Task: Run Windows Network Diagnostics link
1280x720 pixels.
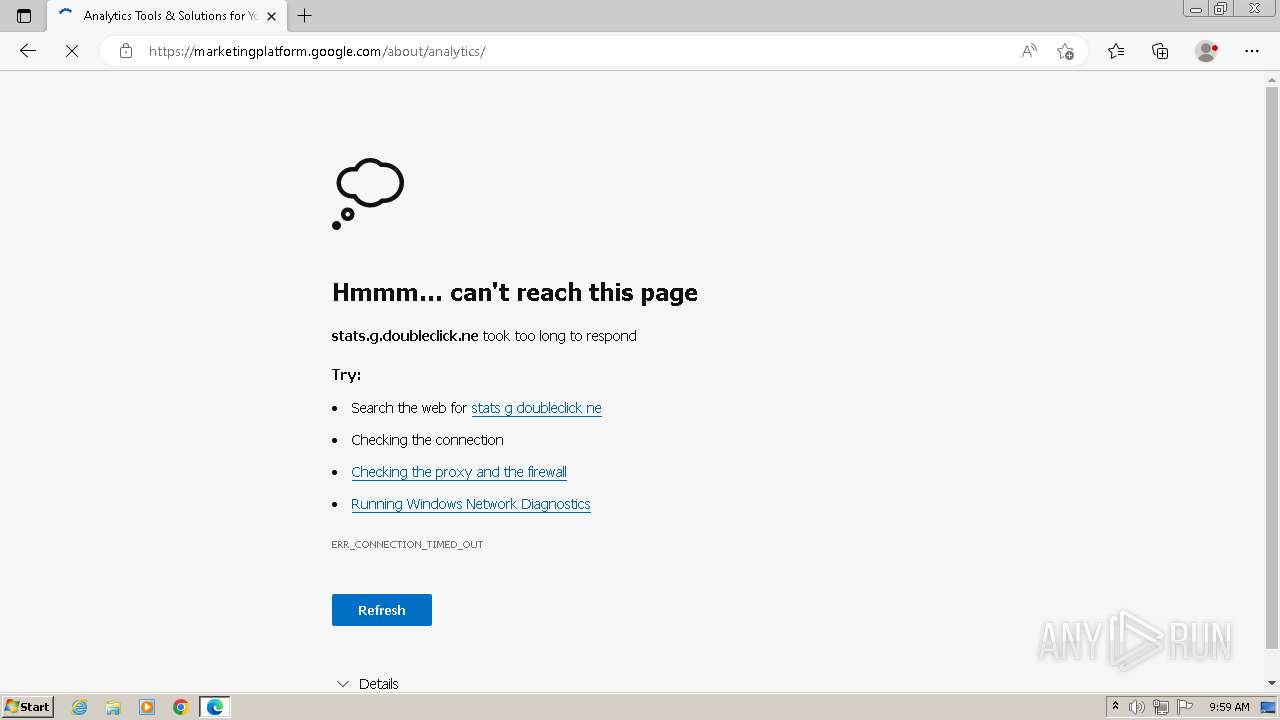Action: click(x=471, y=504)
